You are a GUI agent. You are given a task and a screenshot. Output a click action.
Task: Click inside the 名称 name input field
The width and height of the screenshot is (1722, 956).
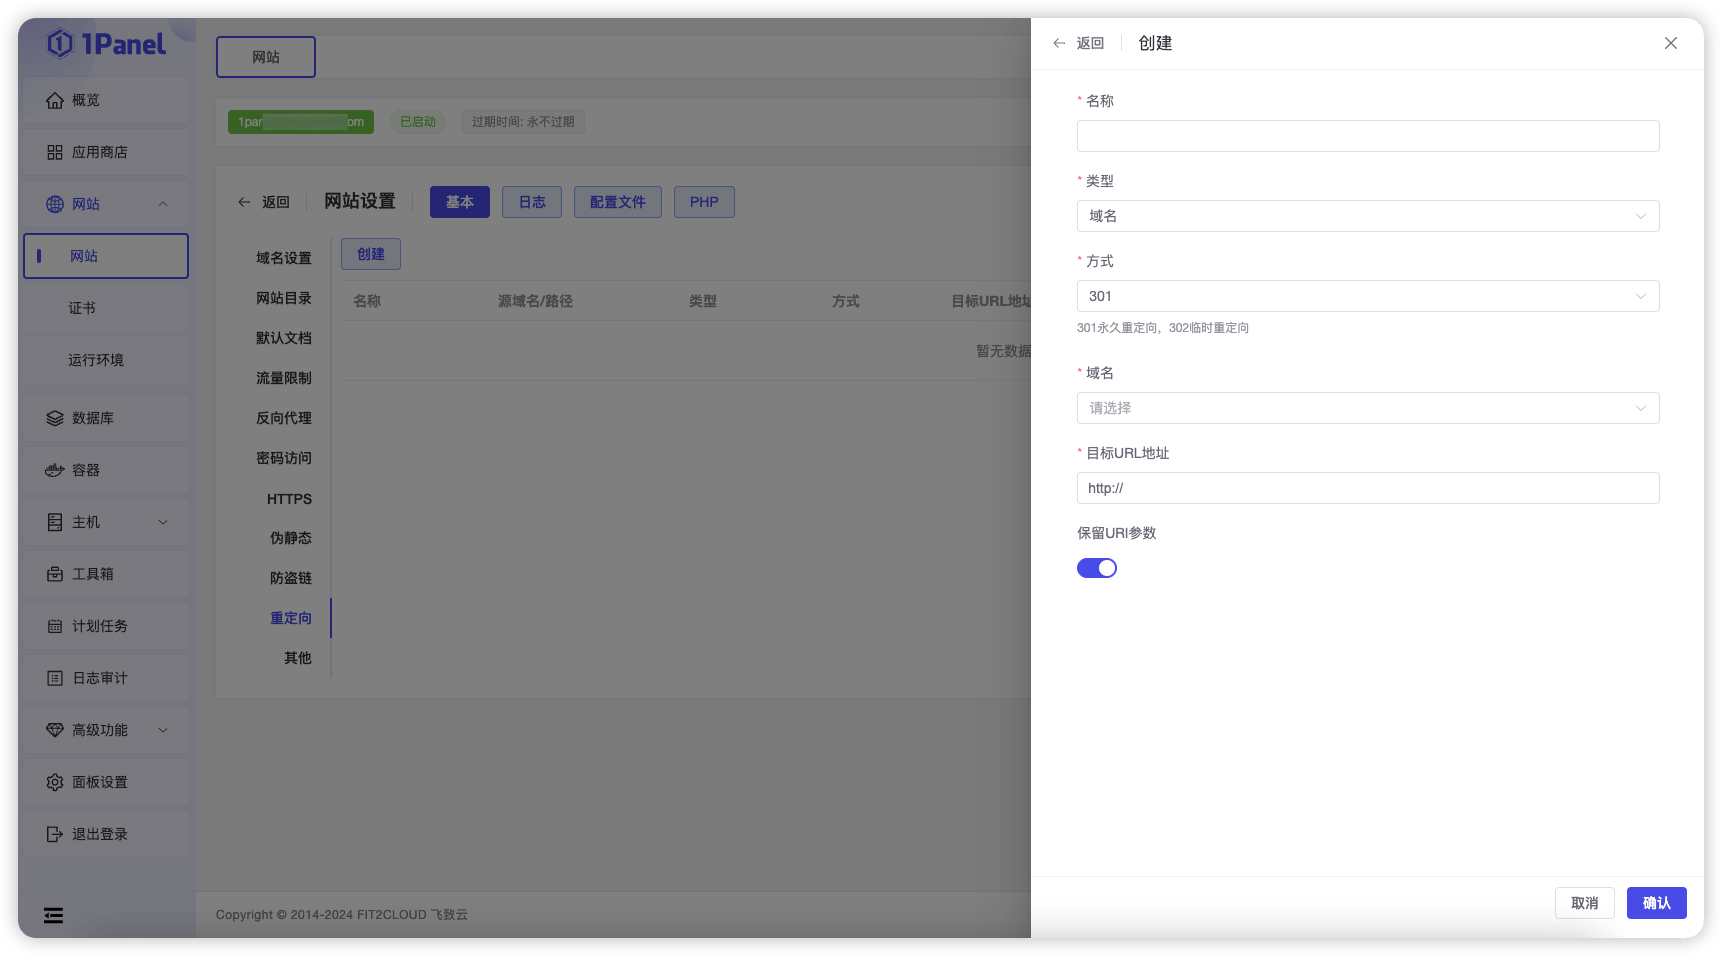(x=1367, y=136)
